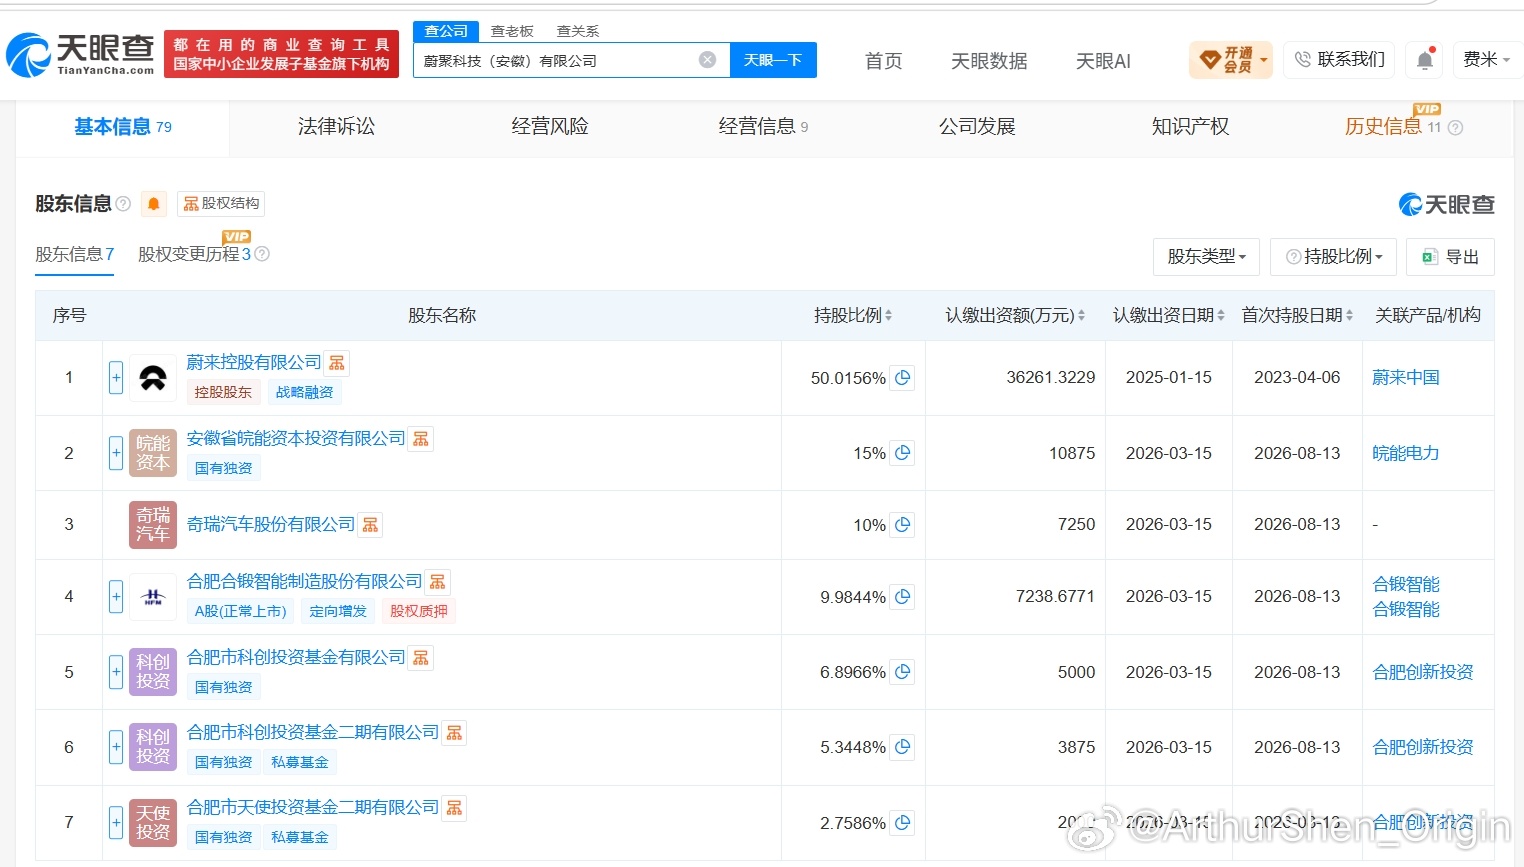The image size is (1524, 867).
Task: Click the shareholder alert bell icon
Action: [153, 204]
